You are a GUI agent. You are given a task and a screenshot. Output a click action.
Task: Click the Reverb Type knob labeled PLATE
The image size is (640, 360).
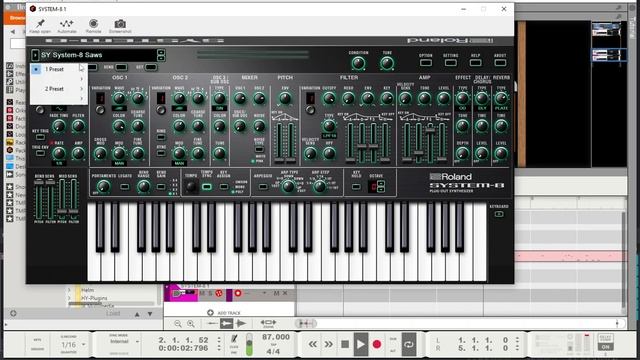pyautogui.click(x=501, y=98)
